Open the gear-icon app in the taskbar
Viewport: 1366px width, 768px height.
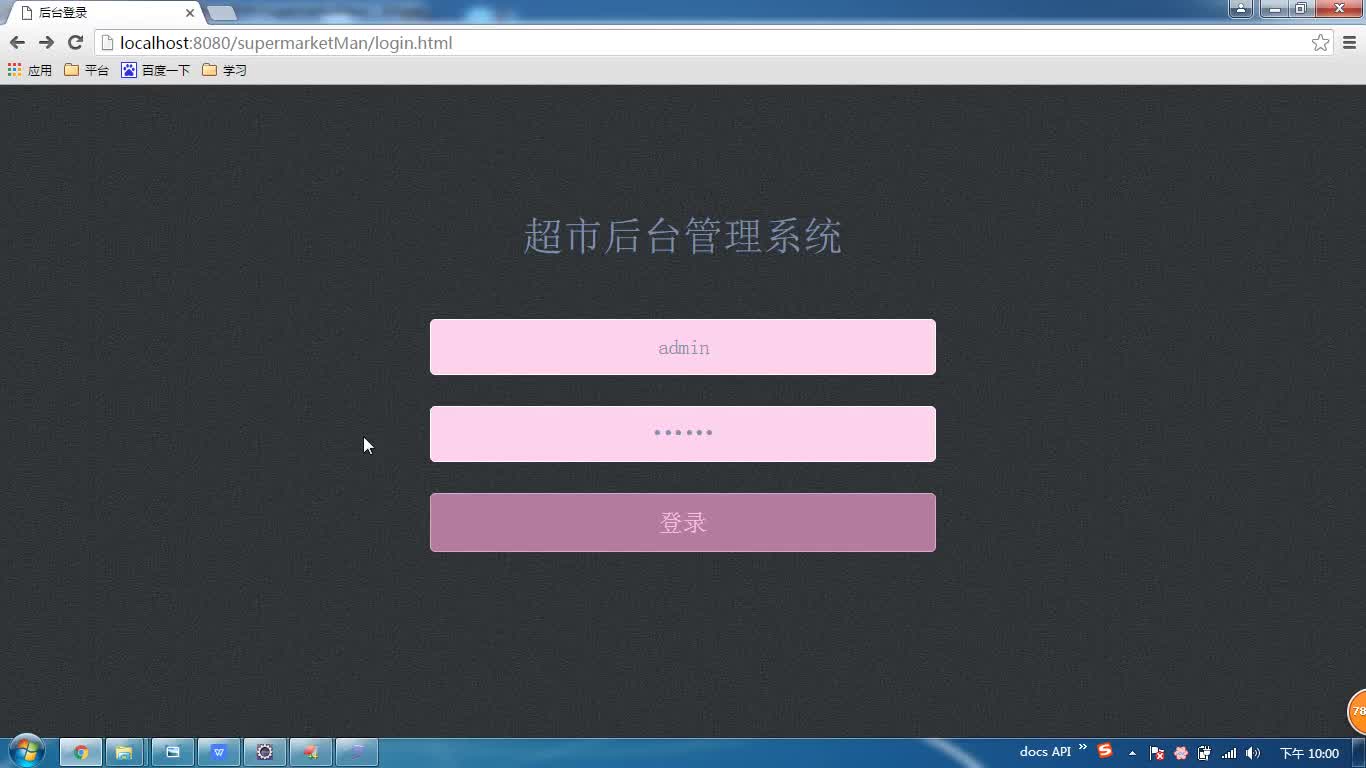pyautogui.click(x=264, y=752)
